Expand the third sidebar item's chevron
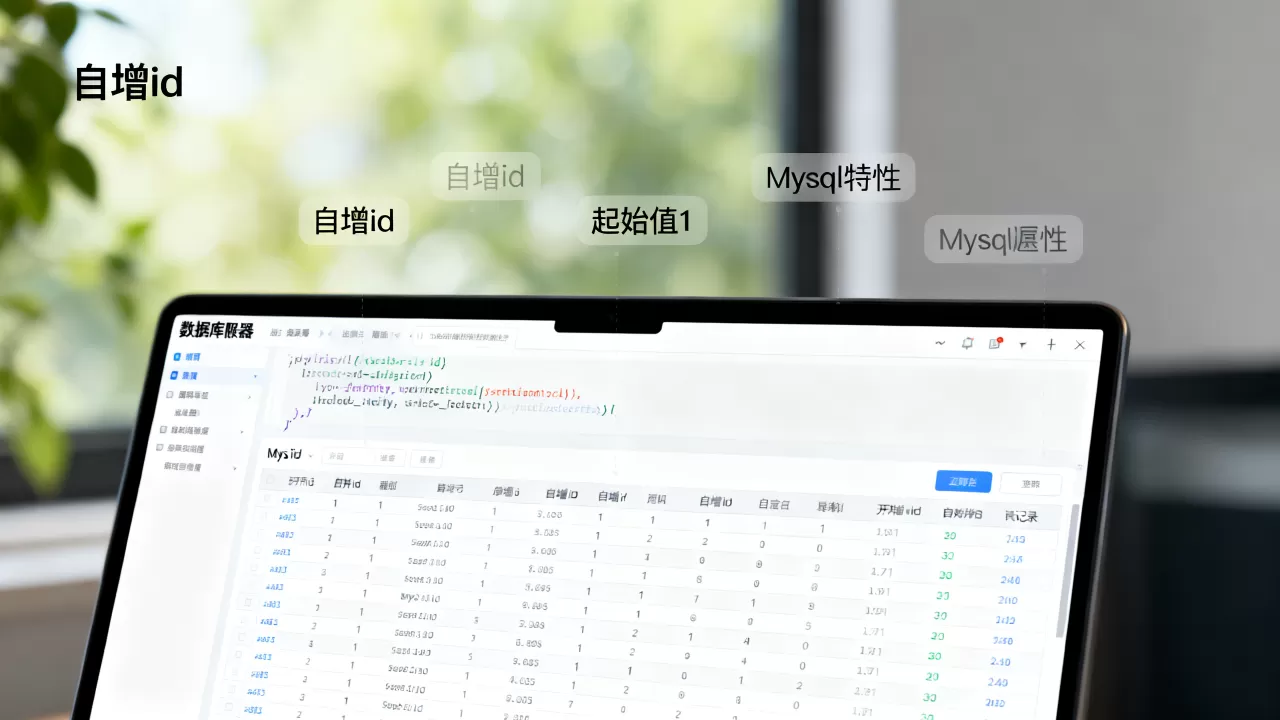Image resolution: width=1280 pixels, height=720 pixels. pyautogui.click(x=250, y=396)
